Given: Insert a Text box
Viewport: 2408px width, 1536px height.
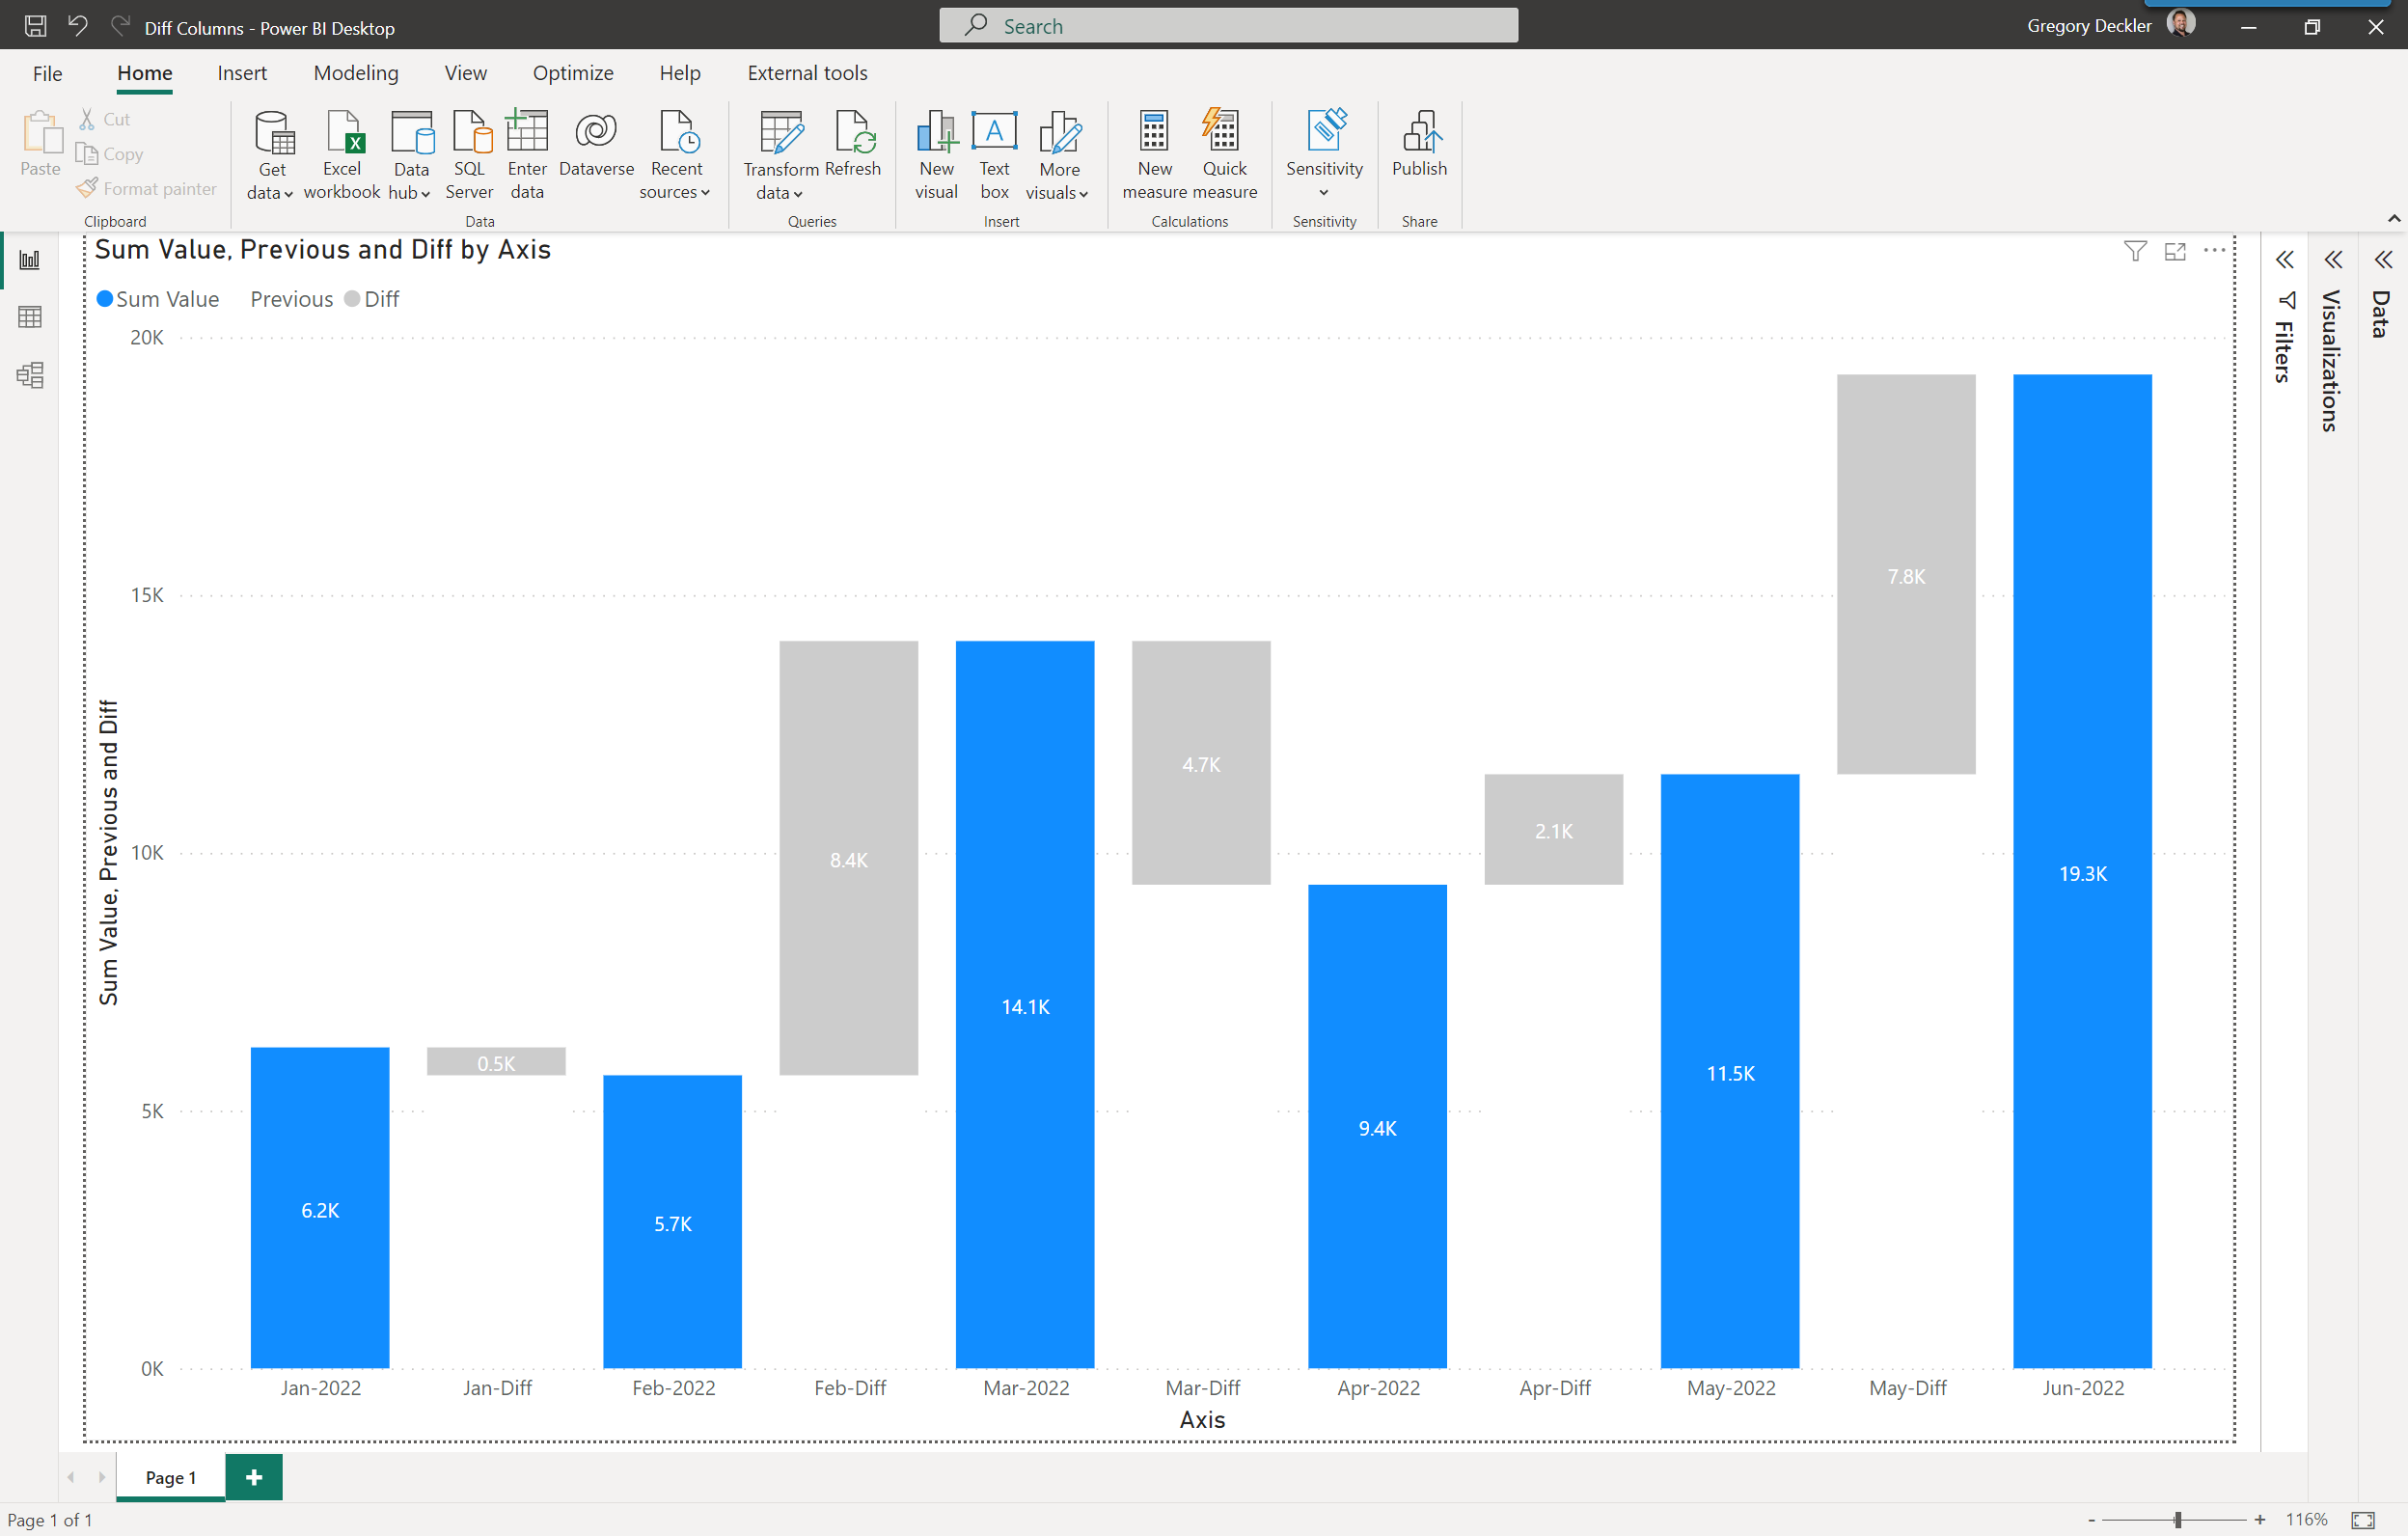Looking at the screenshot, I should (x=994, y=155).
